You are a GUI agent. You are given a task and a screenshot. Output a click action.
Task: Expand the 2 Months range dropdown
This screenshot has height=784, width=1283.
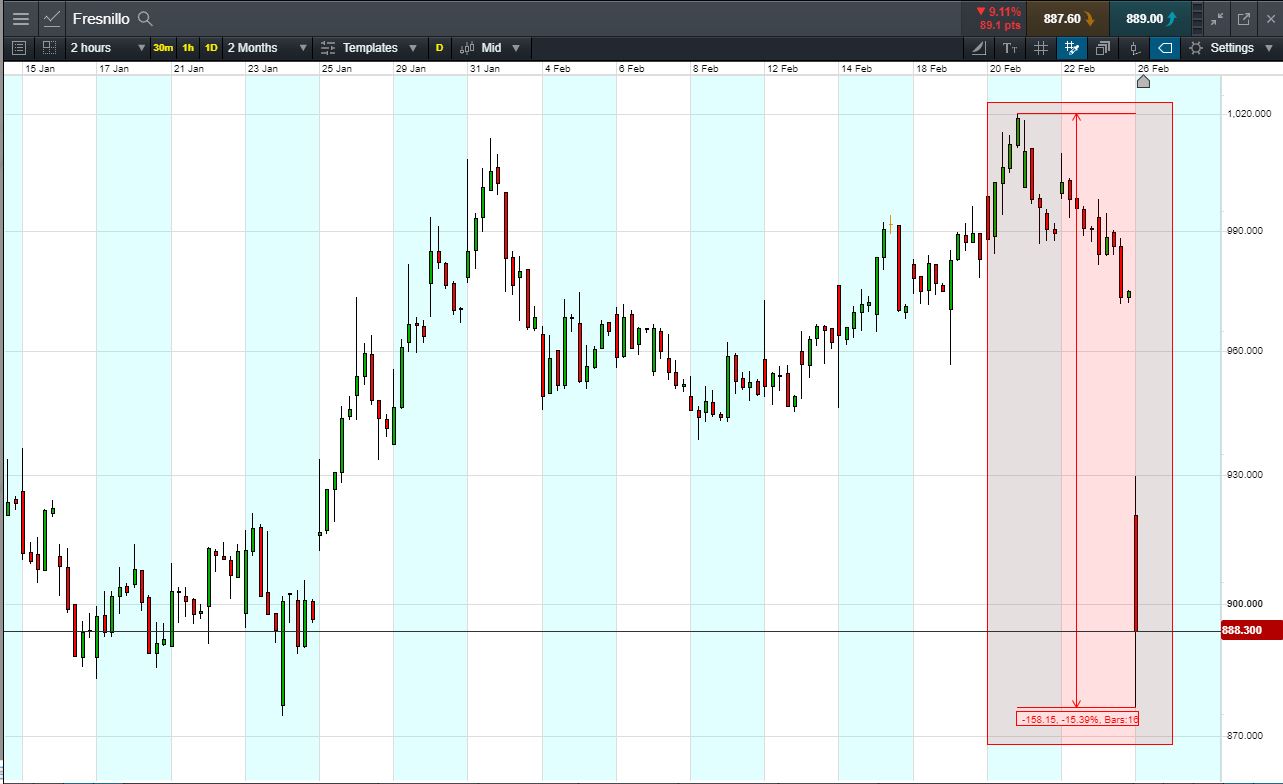[266, 48]
